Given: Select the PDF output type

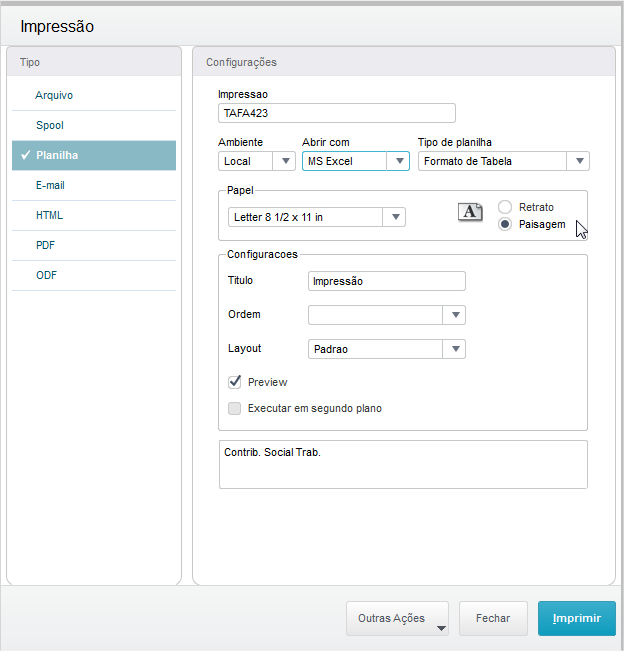Looking at the screenshot, I should [46, 244].
